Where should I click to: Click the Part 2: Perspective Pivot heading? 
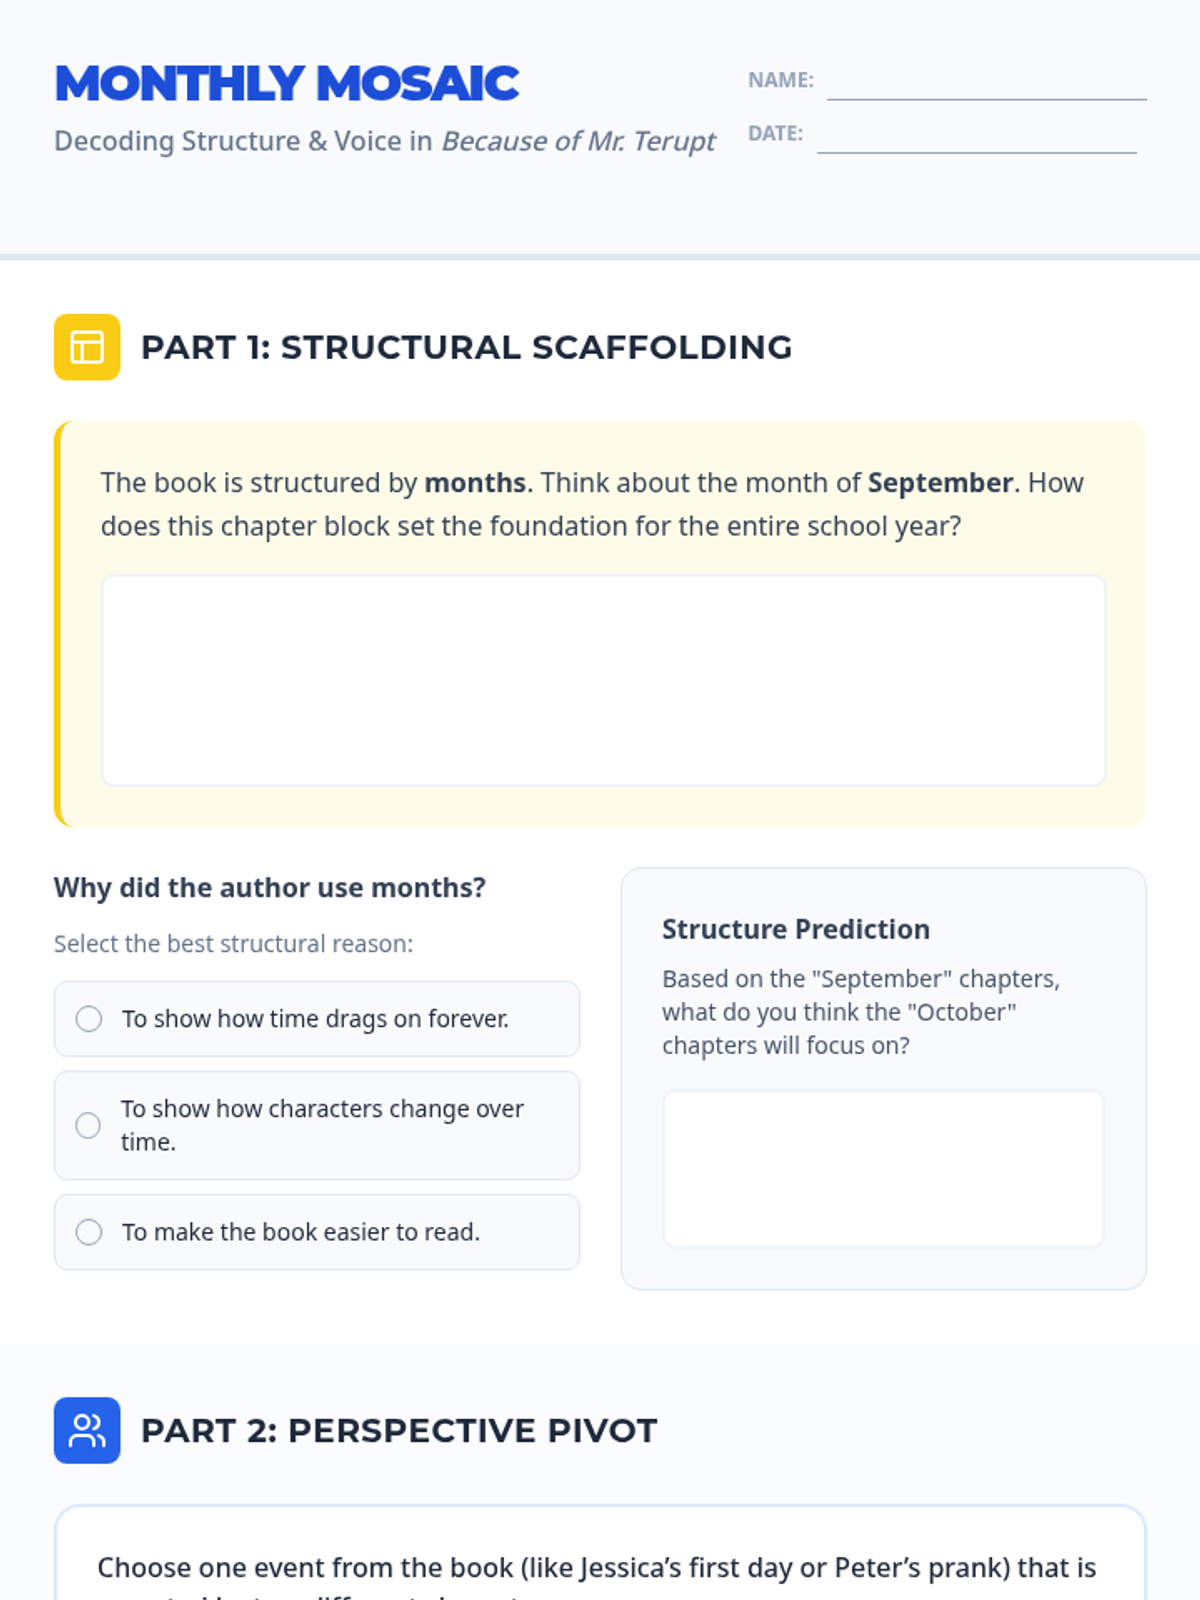point(399,1430)
